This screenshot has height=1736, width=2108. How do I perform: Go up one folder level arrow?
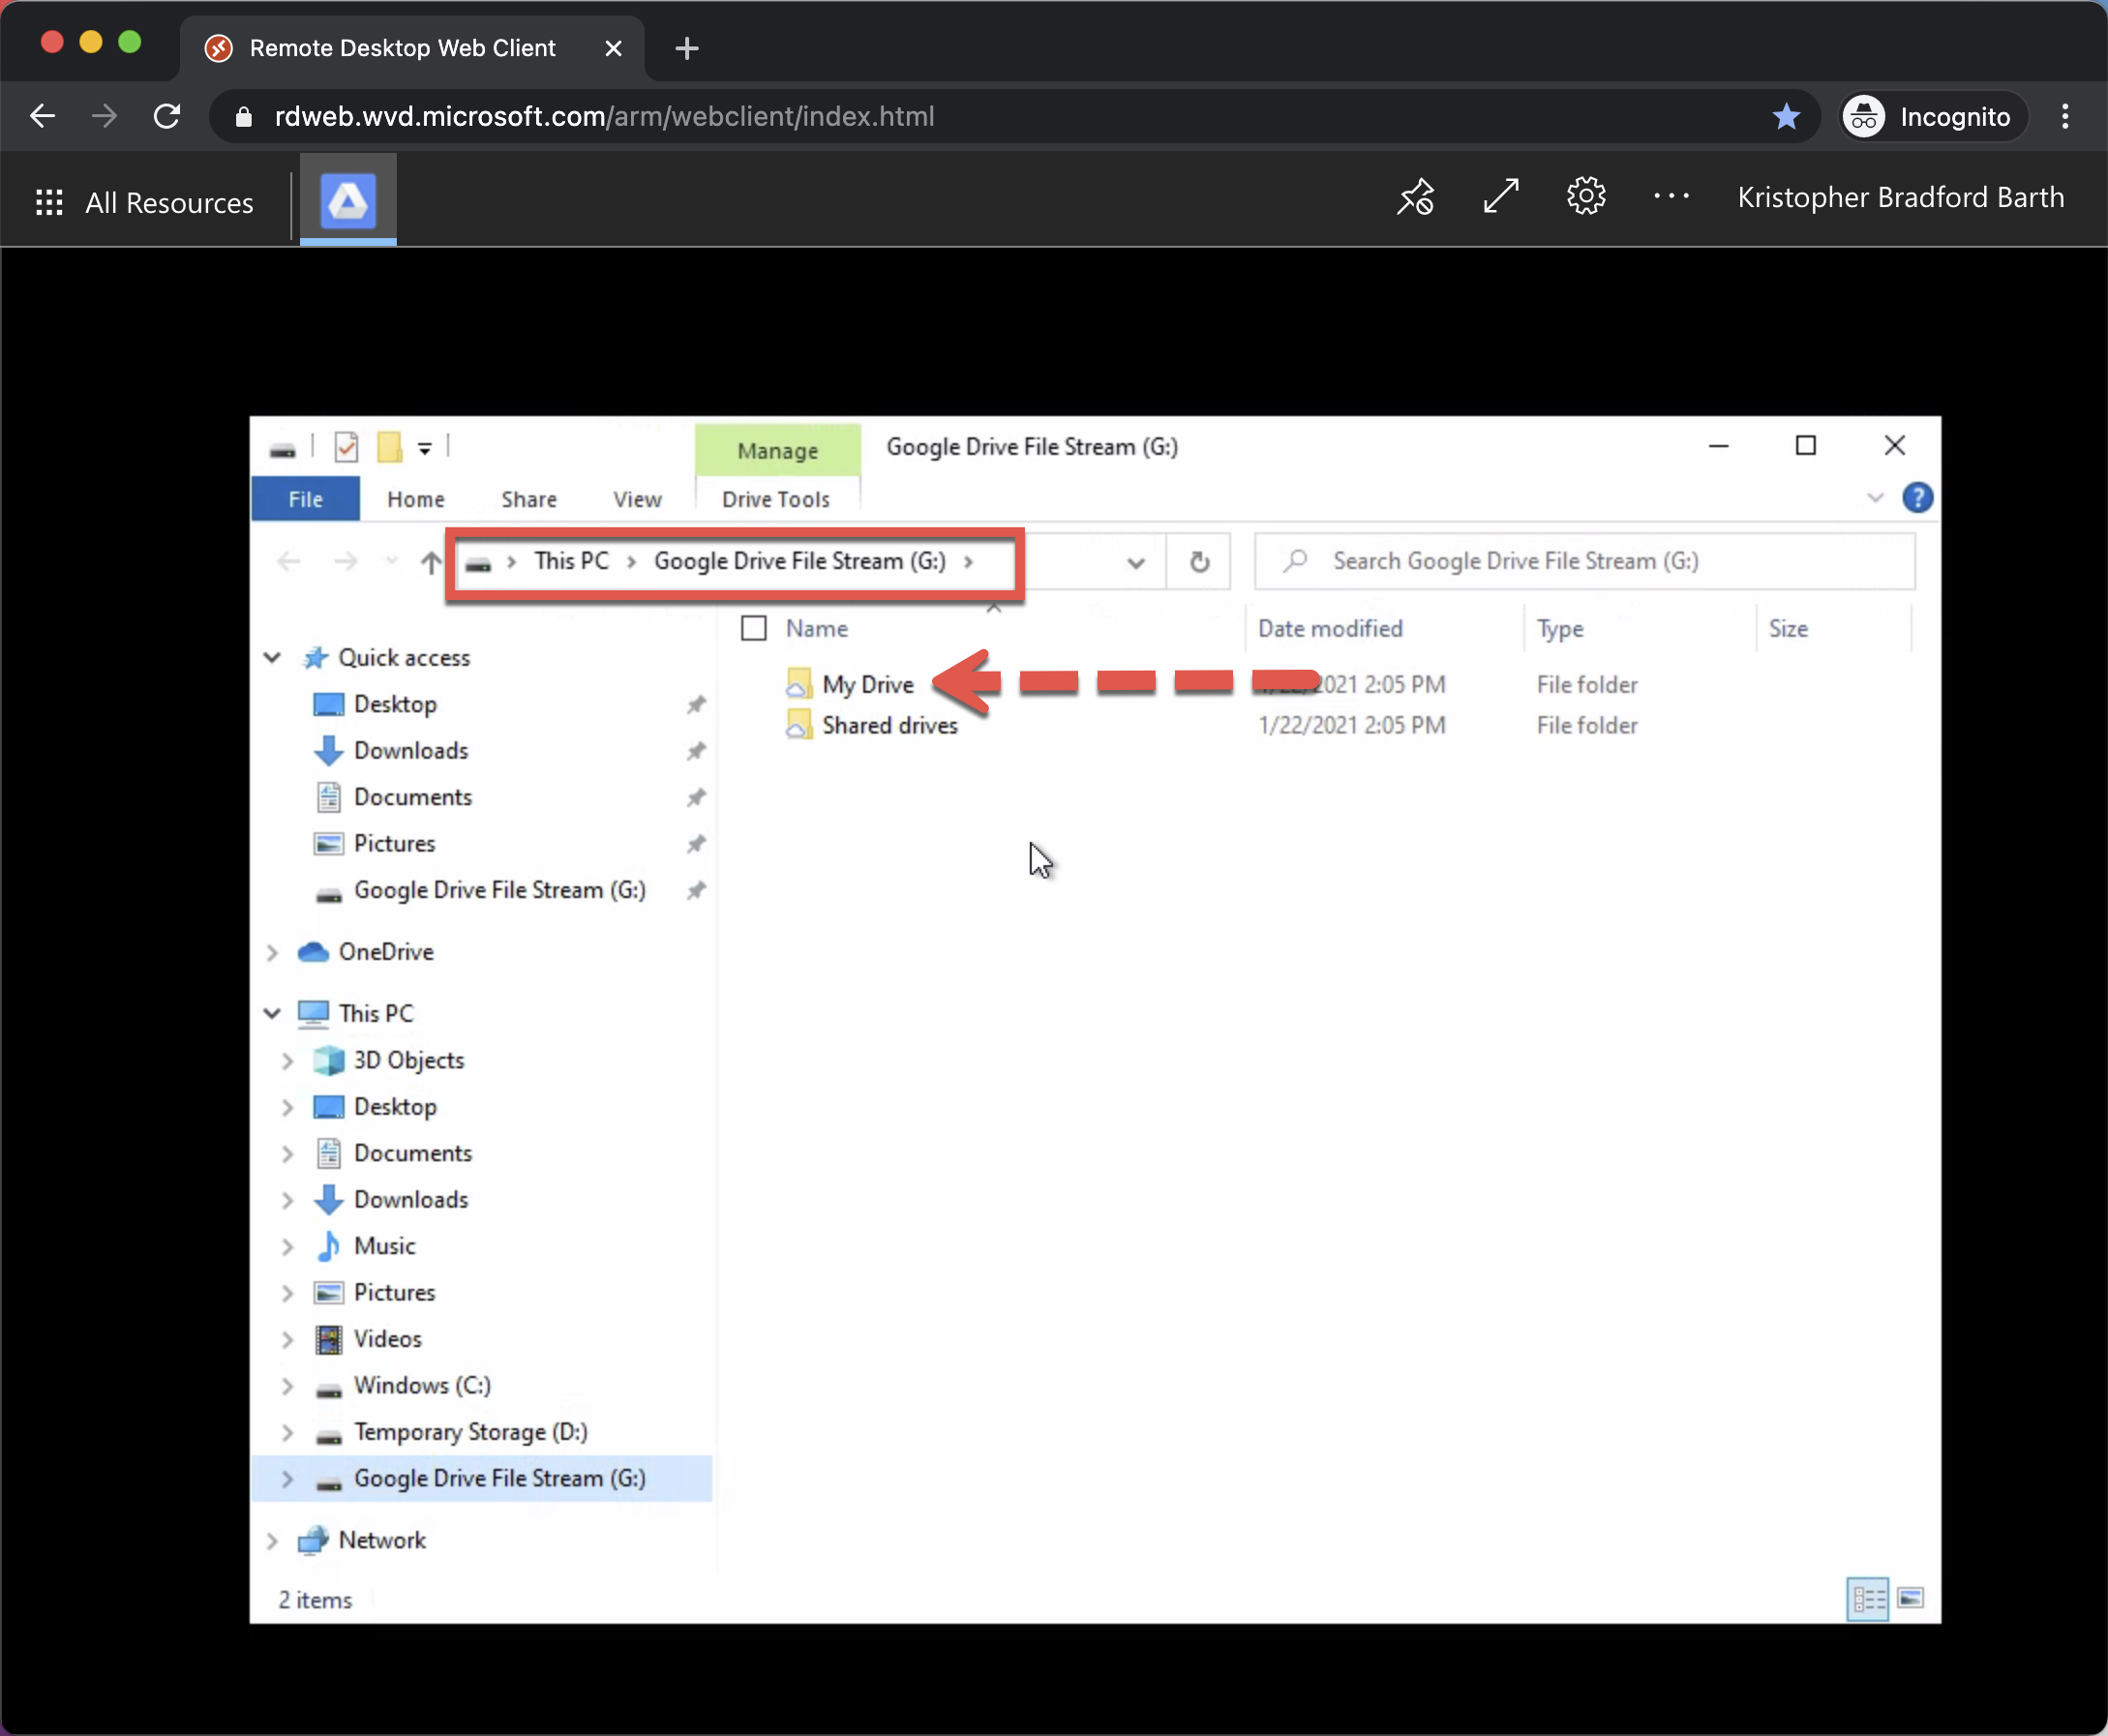430,562
